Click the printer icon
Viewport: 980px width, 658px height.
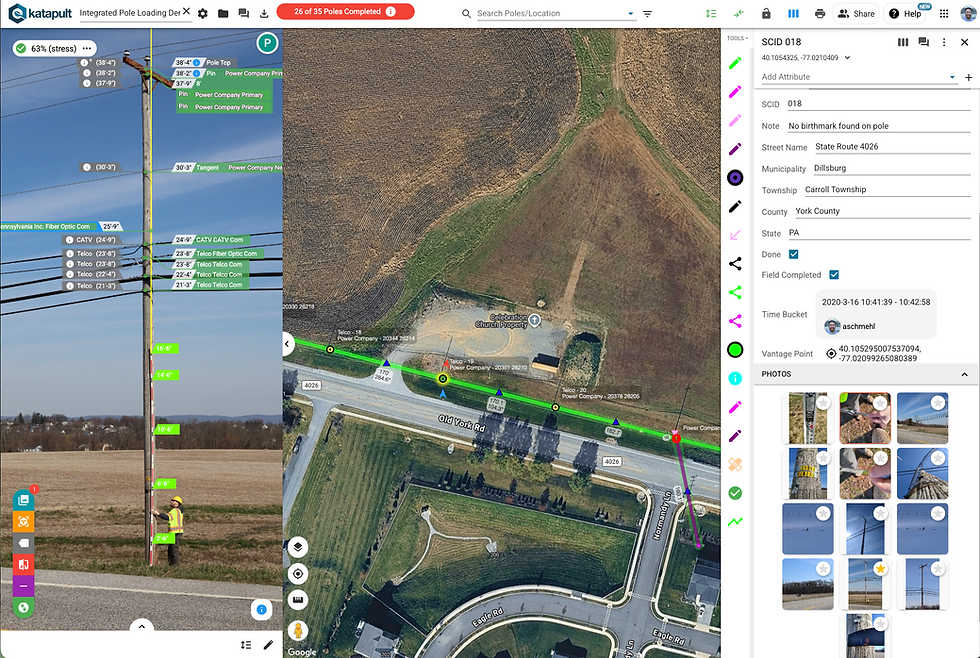tap(820, 13)
